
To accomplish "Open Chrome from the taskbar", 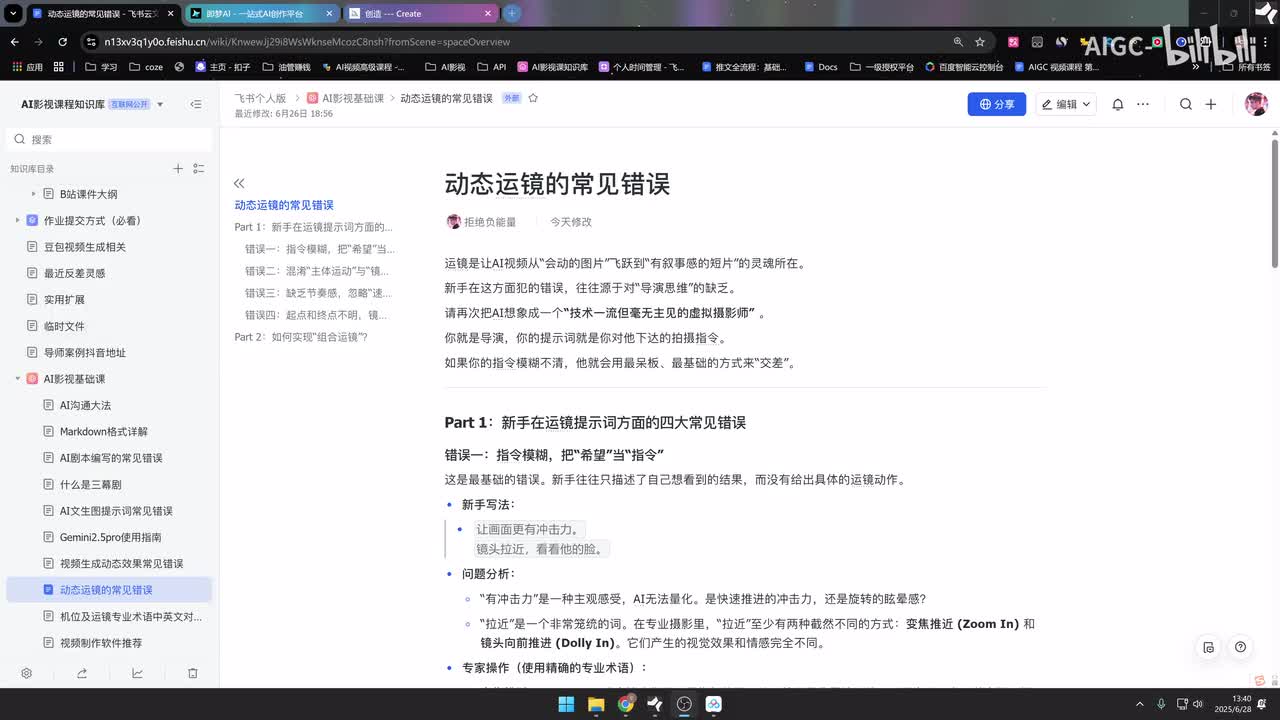I will point(625,704).
